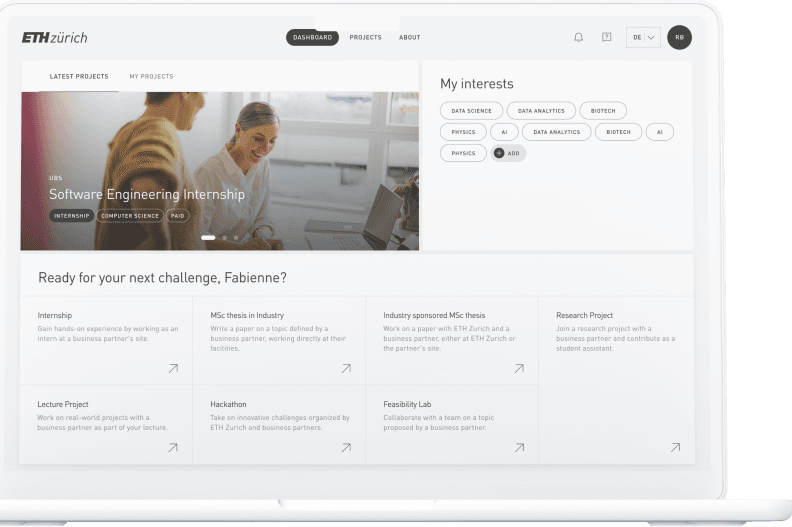Click the Hackathon card arrow icon
This screenshot has width=792, height=527.
coord(346,448)
